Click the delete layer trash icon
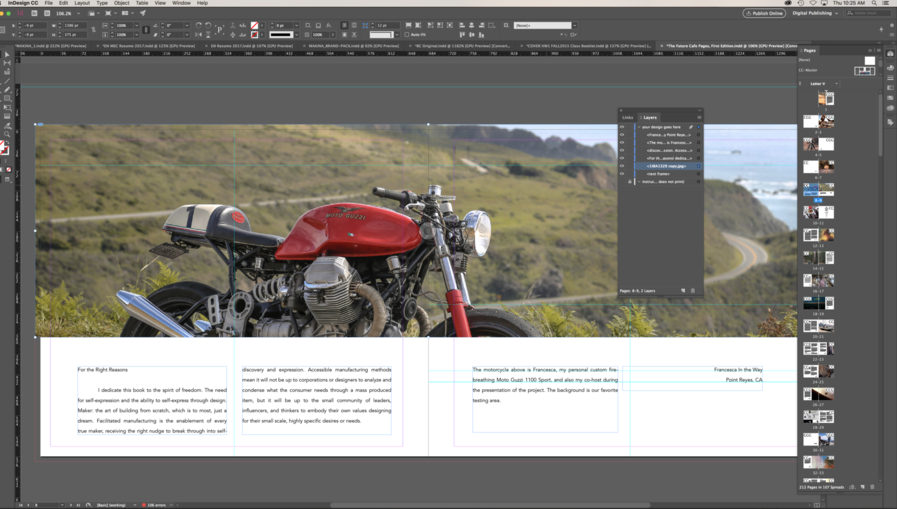897x509 pixels. click(x=693, y=291)
